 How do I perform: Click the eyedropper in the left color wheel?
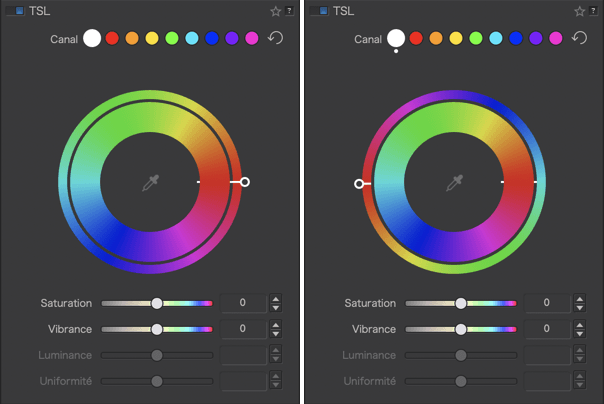(x=150, y=183)
